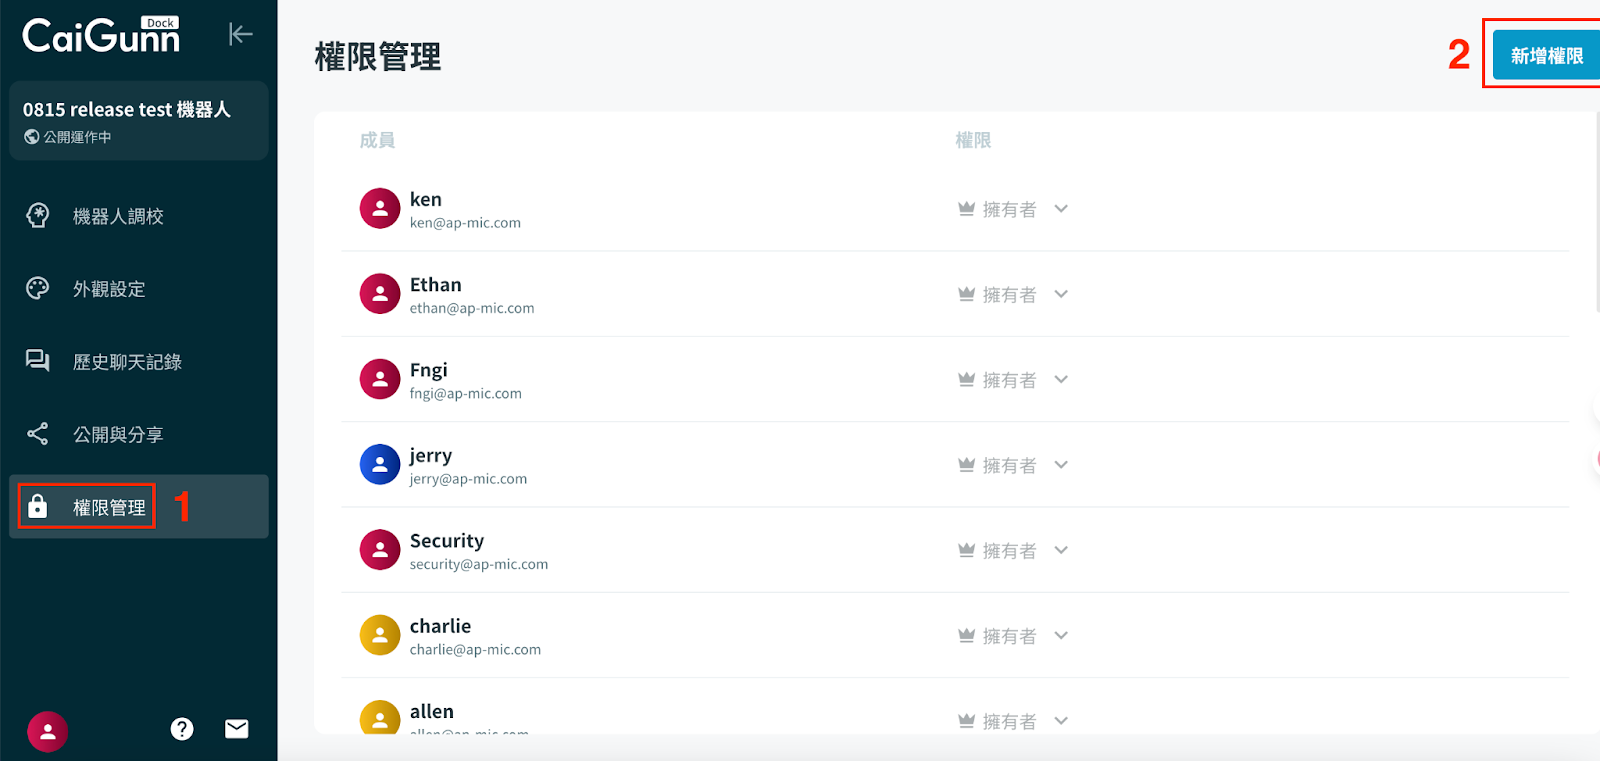Image resolution: width=1600 pixels, height=761 pixels.
Task: Go to 外觀設定 page
Action: point(109,289)
